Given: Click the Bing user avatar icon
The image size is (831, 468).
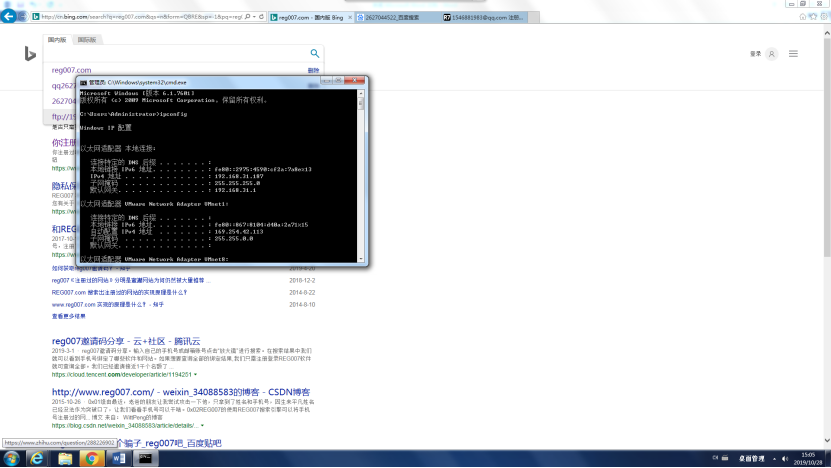Looking at the screenshot, I should [x=772, y=54].
